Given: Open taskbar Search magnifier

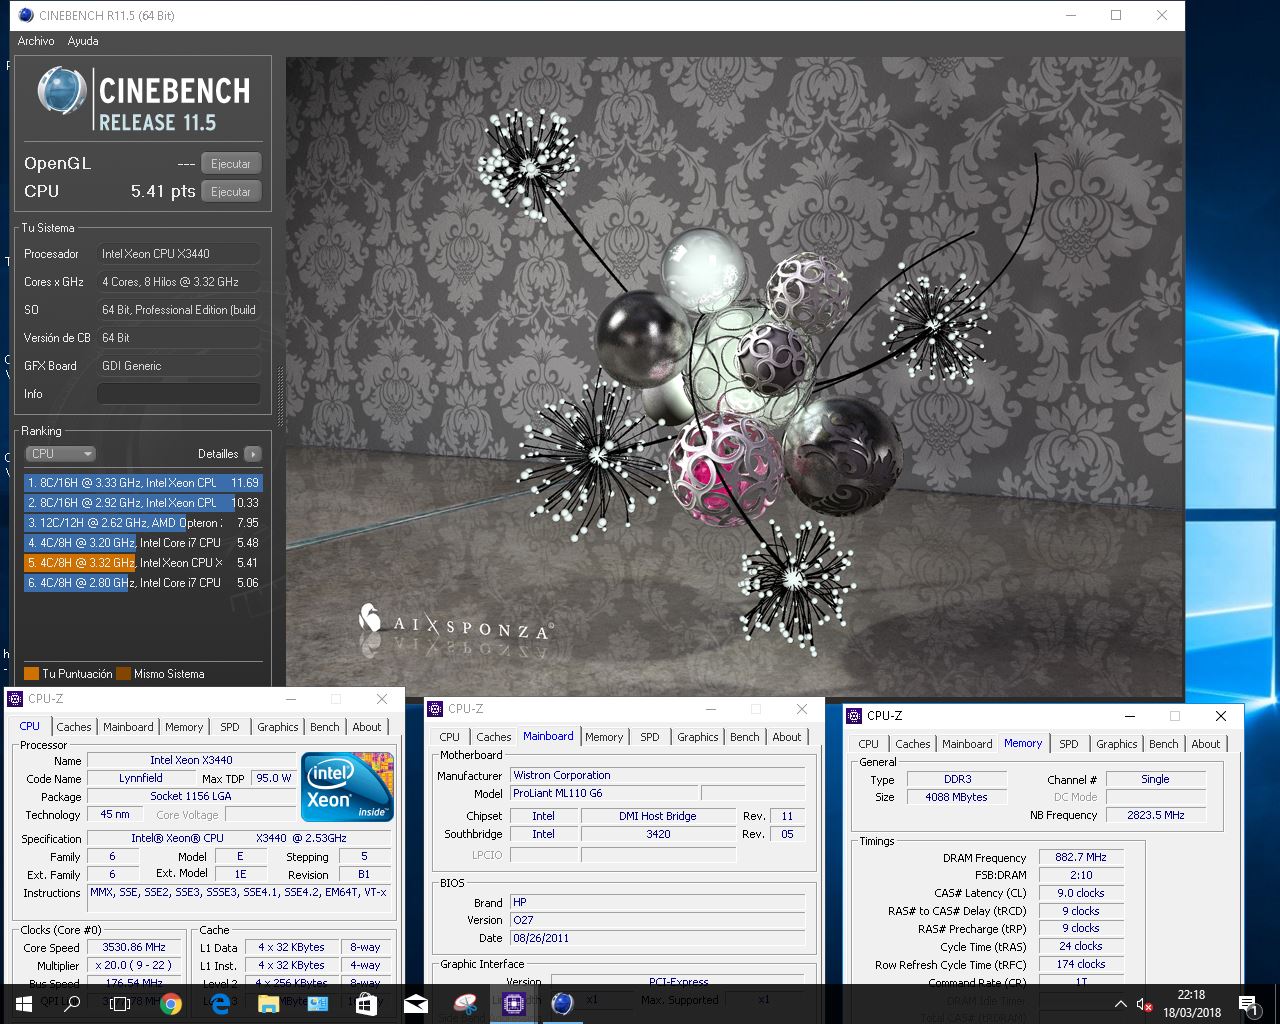Looking at the screenshot, I should (x=72, y=1004).
